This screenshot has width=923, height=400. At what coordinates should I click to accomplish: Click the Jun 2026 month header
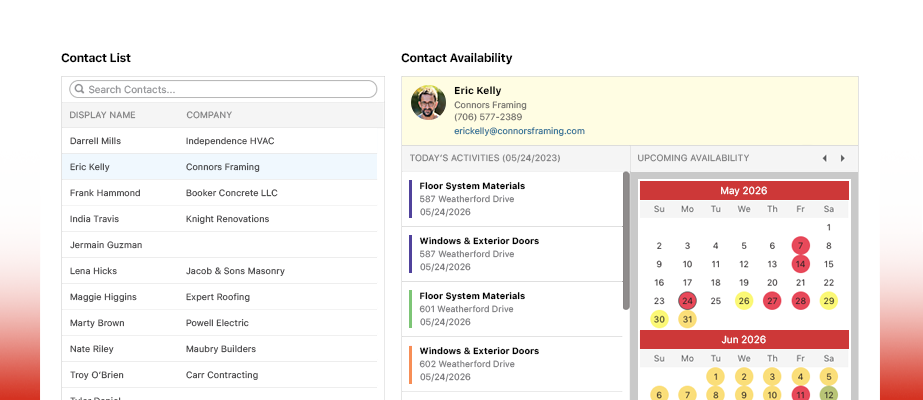tap(744, 339)
